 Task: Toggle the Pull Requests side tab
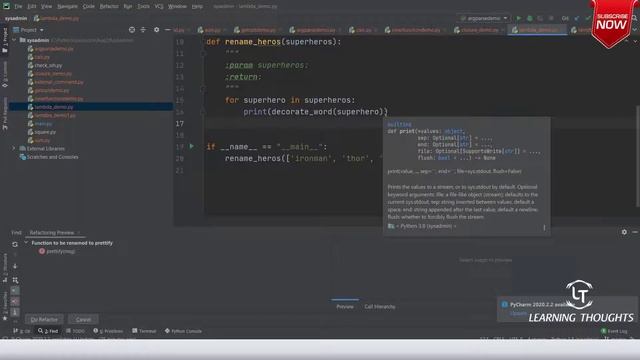click(x=5, y=114)
